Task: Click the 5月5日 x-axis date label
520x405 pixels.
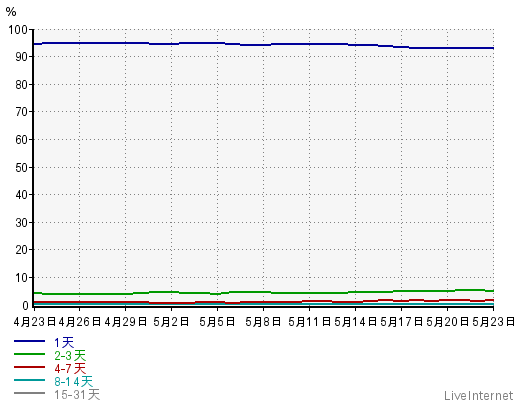Action: (x=217, y=322)
